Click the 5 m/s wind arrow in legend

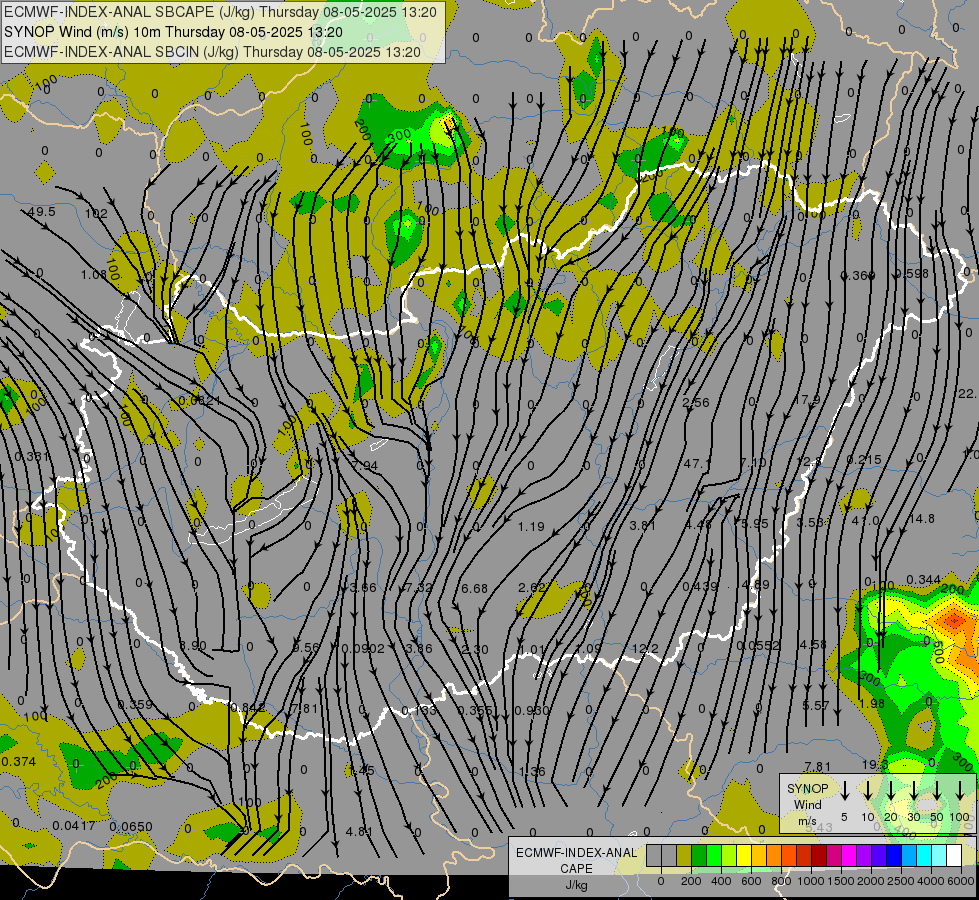[844, 790]
